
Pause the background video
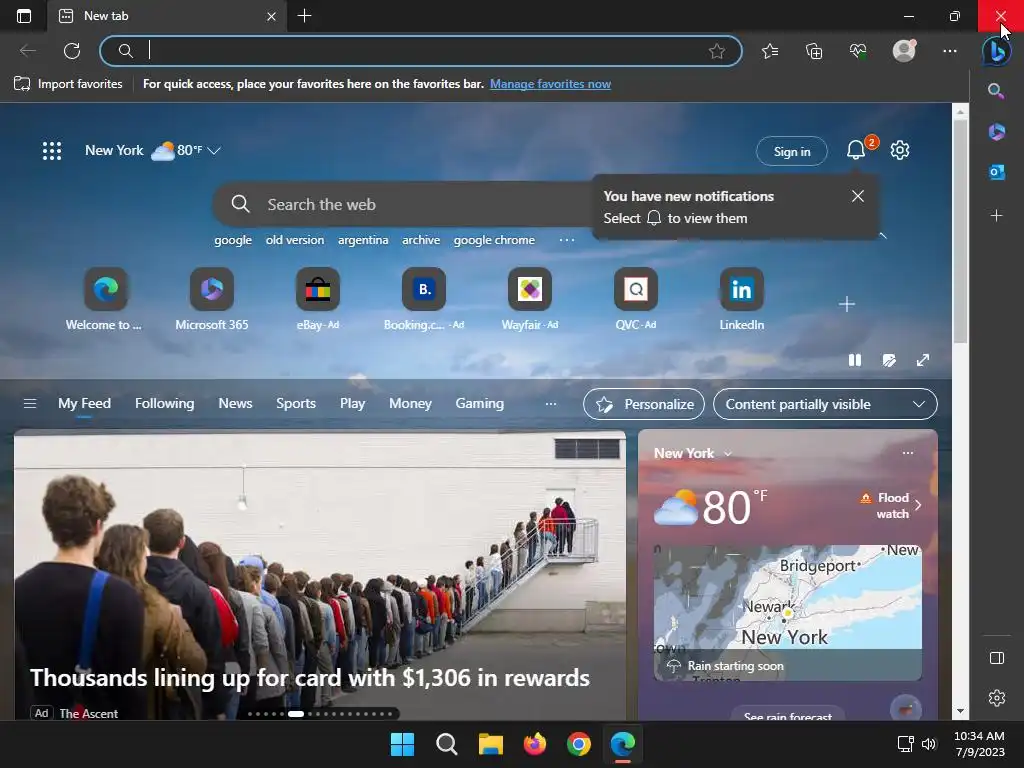pos(854,360)
